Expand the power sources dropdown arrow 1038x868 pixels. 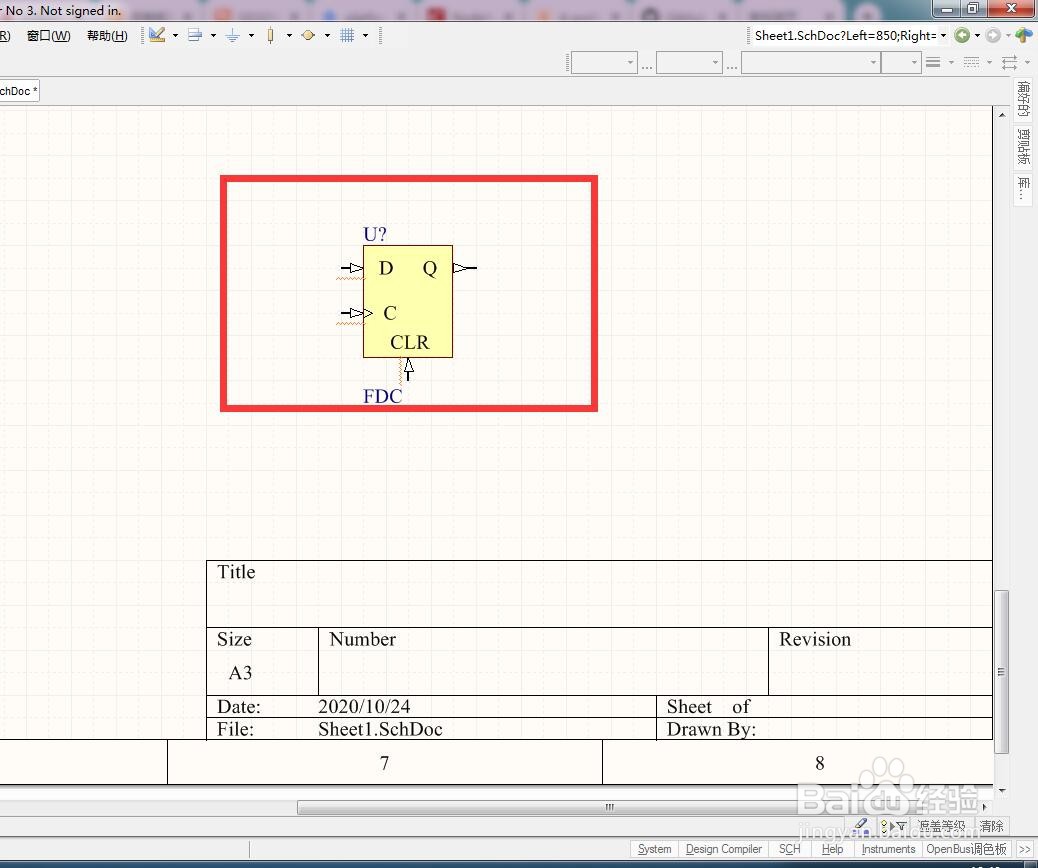251,36
